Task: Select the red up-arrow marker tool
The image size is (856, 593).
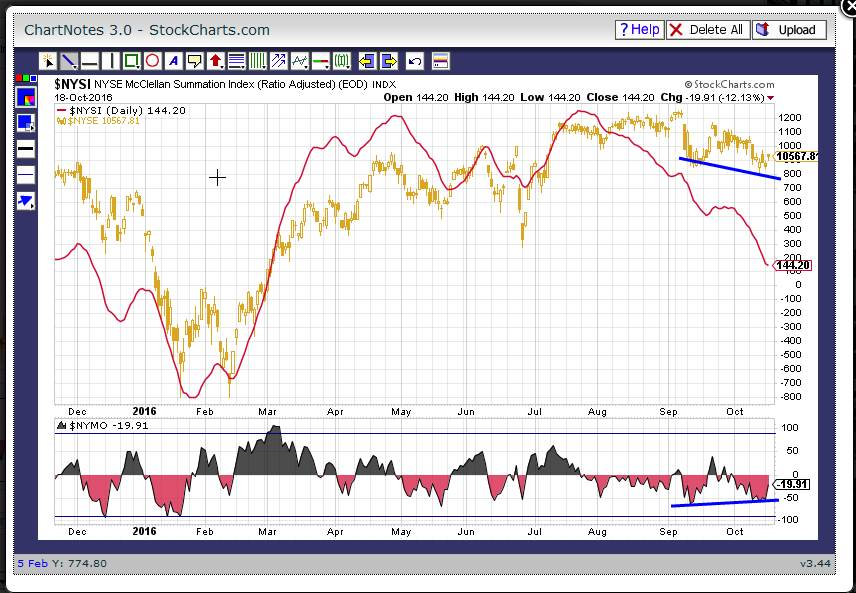Action: (216, 60)
